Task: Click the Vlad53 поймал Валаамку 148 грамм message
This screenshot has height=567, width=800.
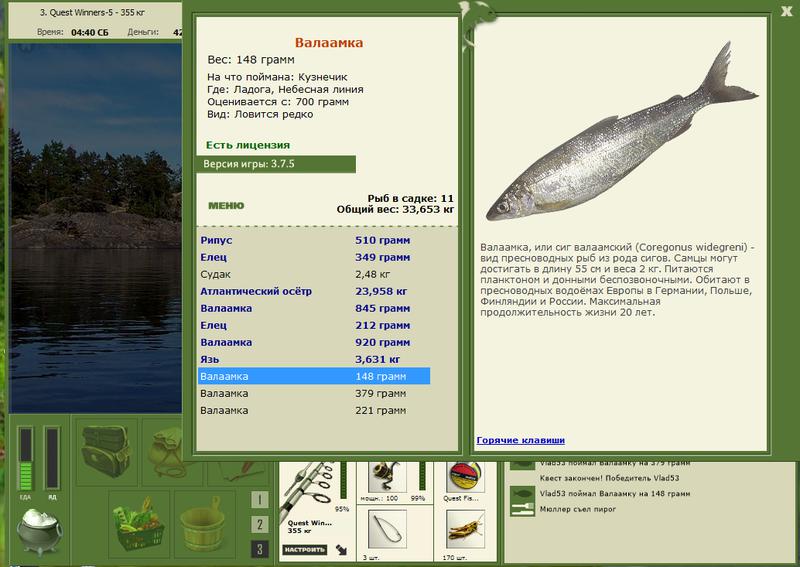Action: pos(615,494)
